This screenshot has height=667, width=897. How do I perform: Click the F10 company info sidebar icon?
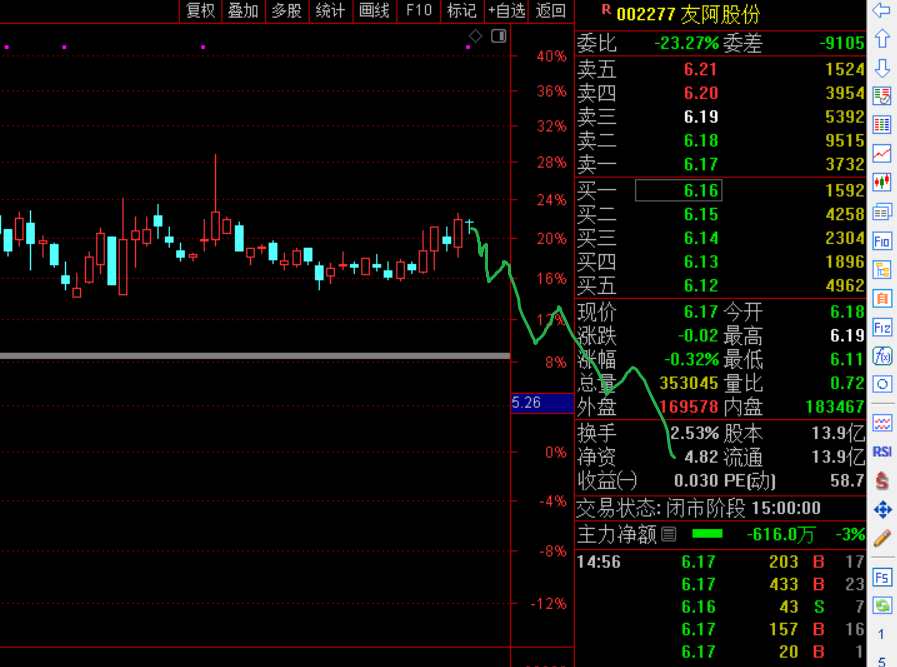coord(882,241)
